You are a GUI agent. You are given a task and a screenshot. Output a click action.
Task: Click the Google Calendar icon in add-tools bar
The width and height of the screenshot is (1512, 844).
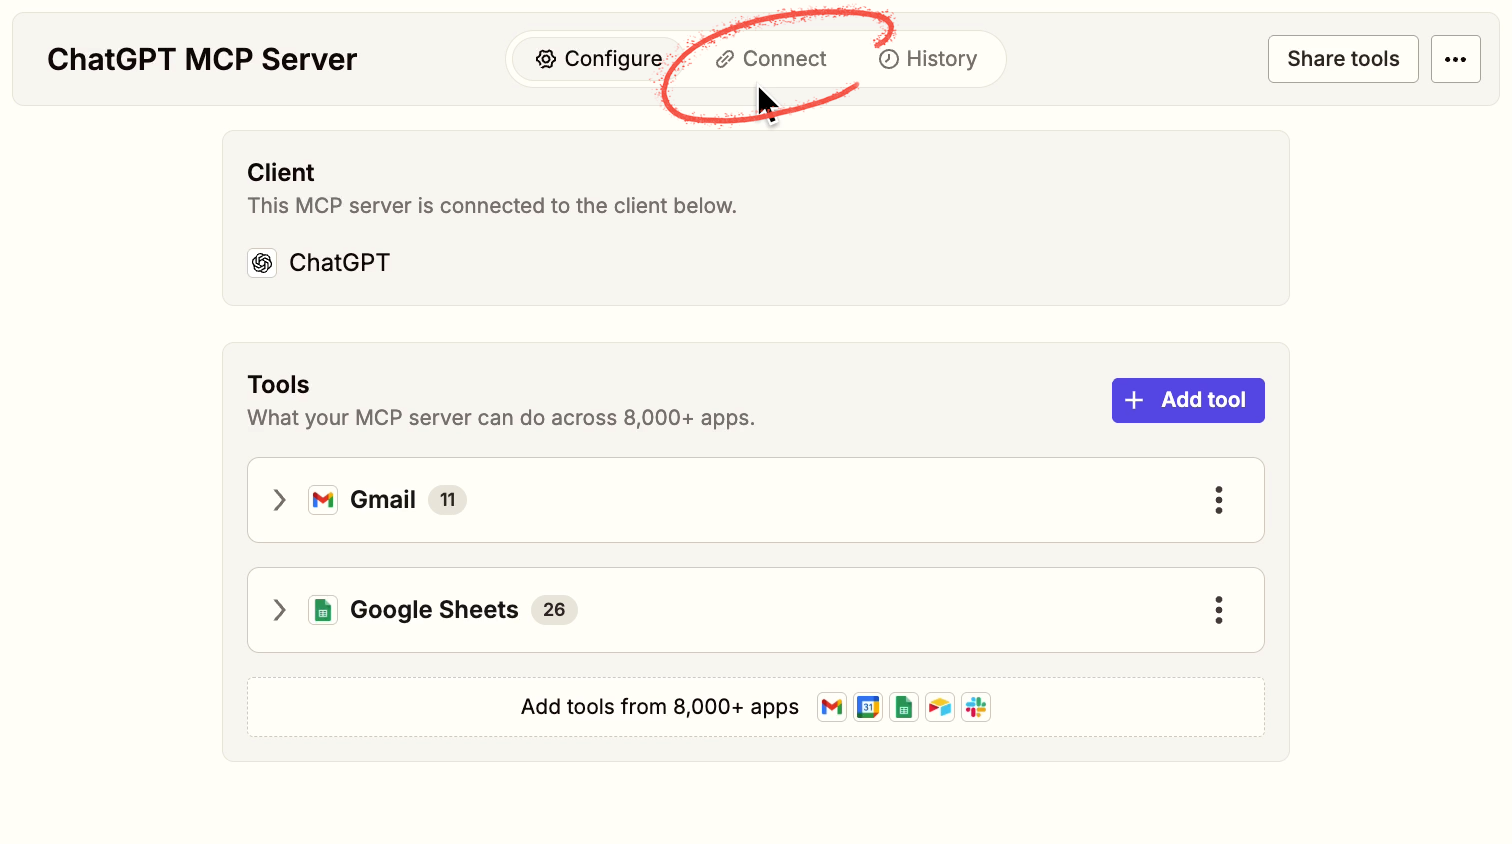tap(868, 707)
